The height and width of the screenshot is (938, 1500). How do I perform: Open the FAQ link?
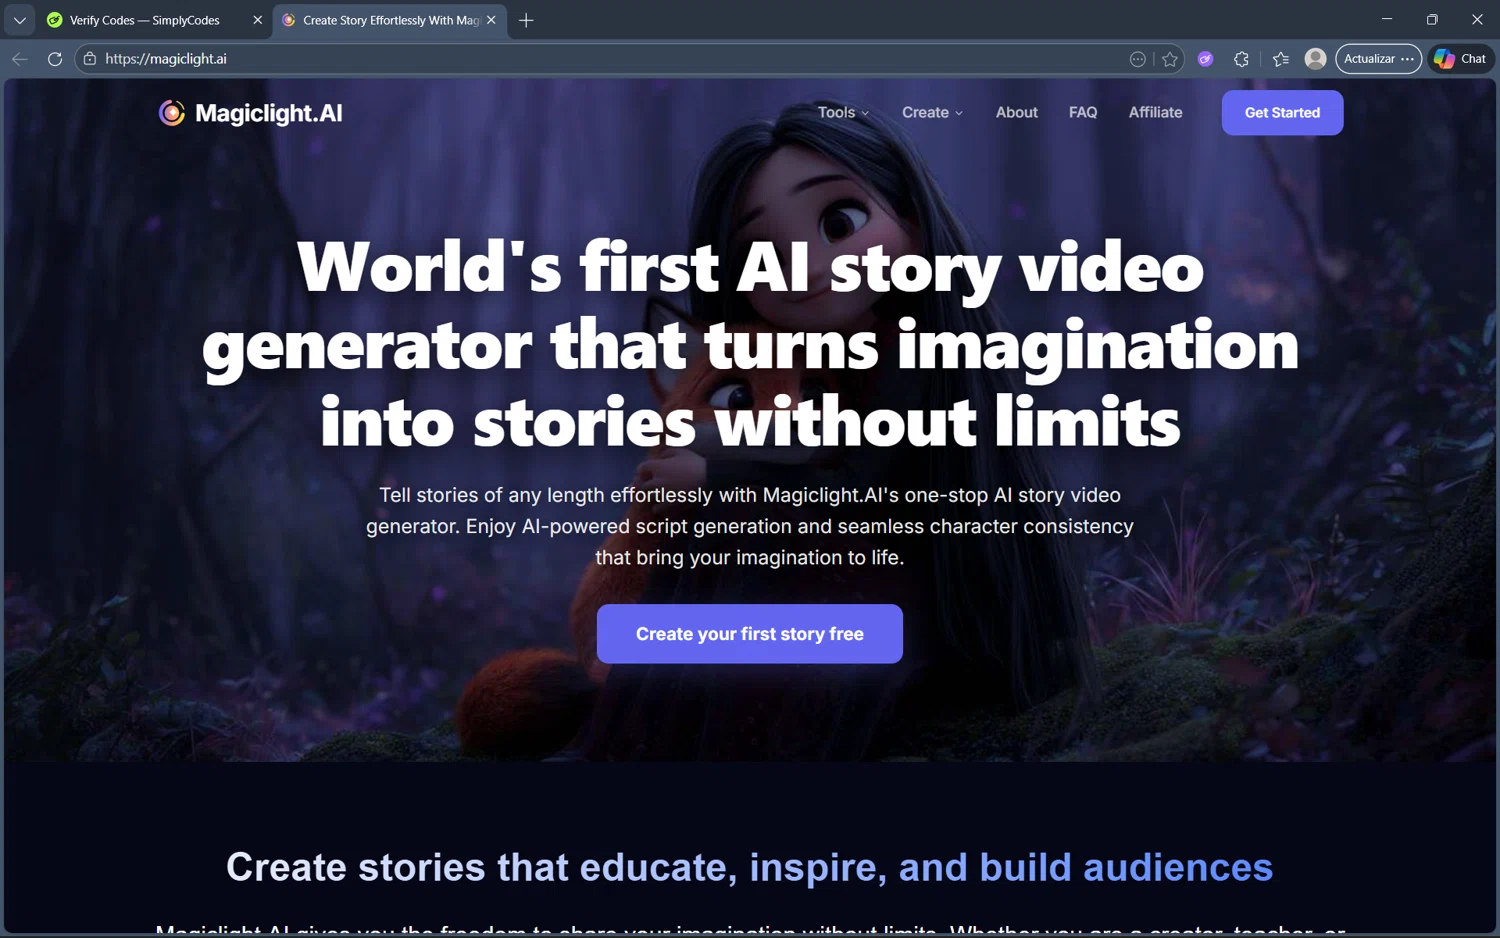[1083, 113]
